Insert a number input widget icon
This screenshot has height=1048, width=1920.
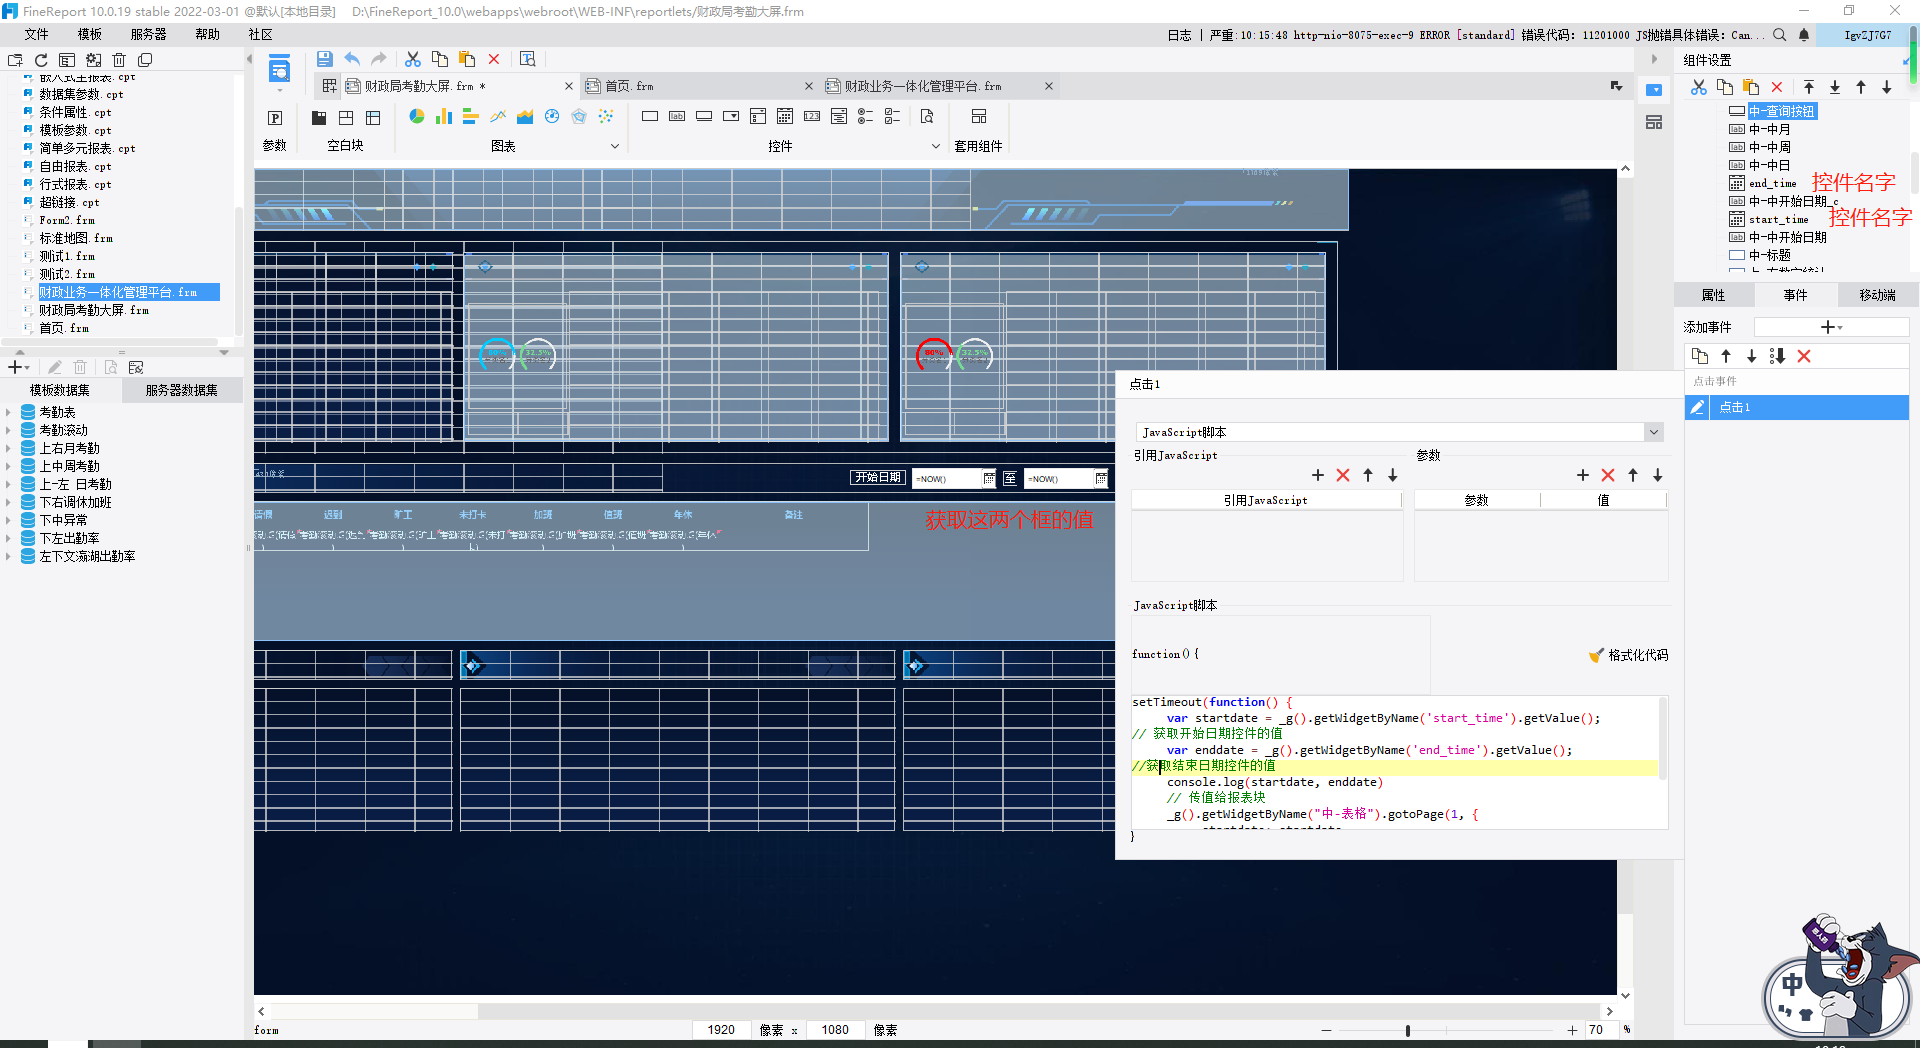[x=812, y=116]
